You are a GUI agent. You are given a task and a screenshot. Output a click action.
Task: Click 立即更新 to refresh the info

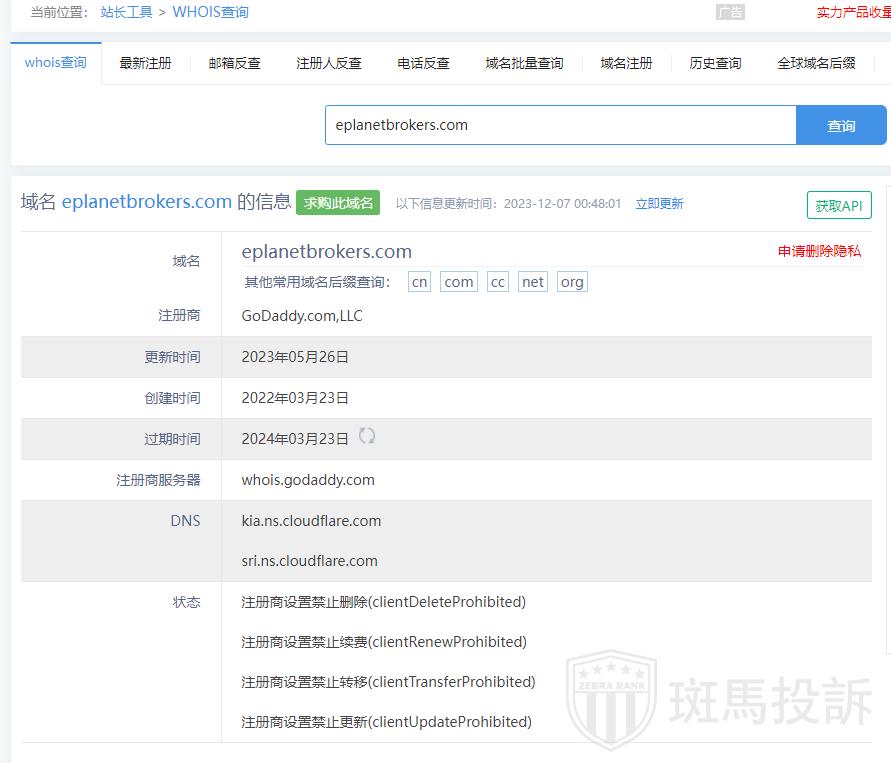coord(659,203)
